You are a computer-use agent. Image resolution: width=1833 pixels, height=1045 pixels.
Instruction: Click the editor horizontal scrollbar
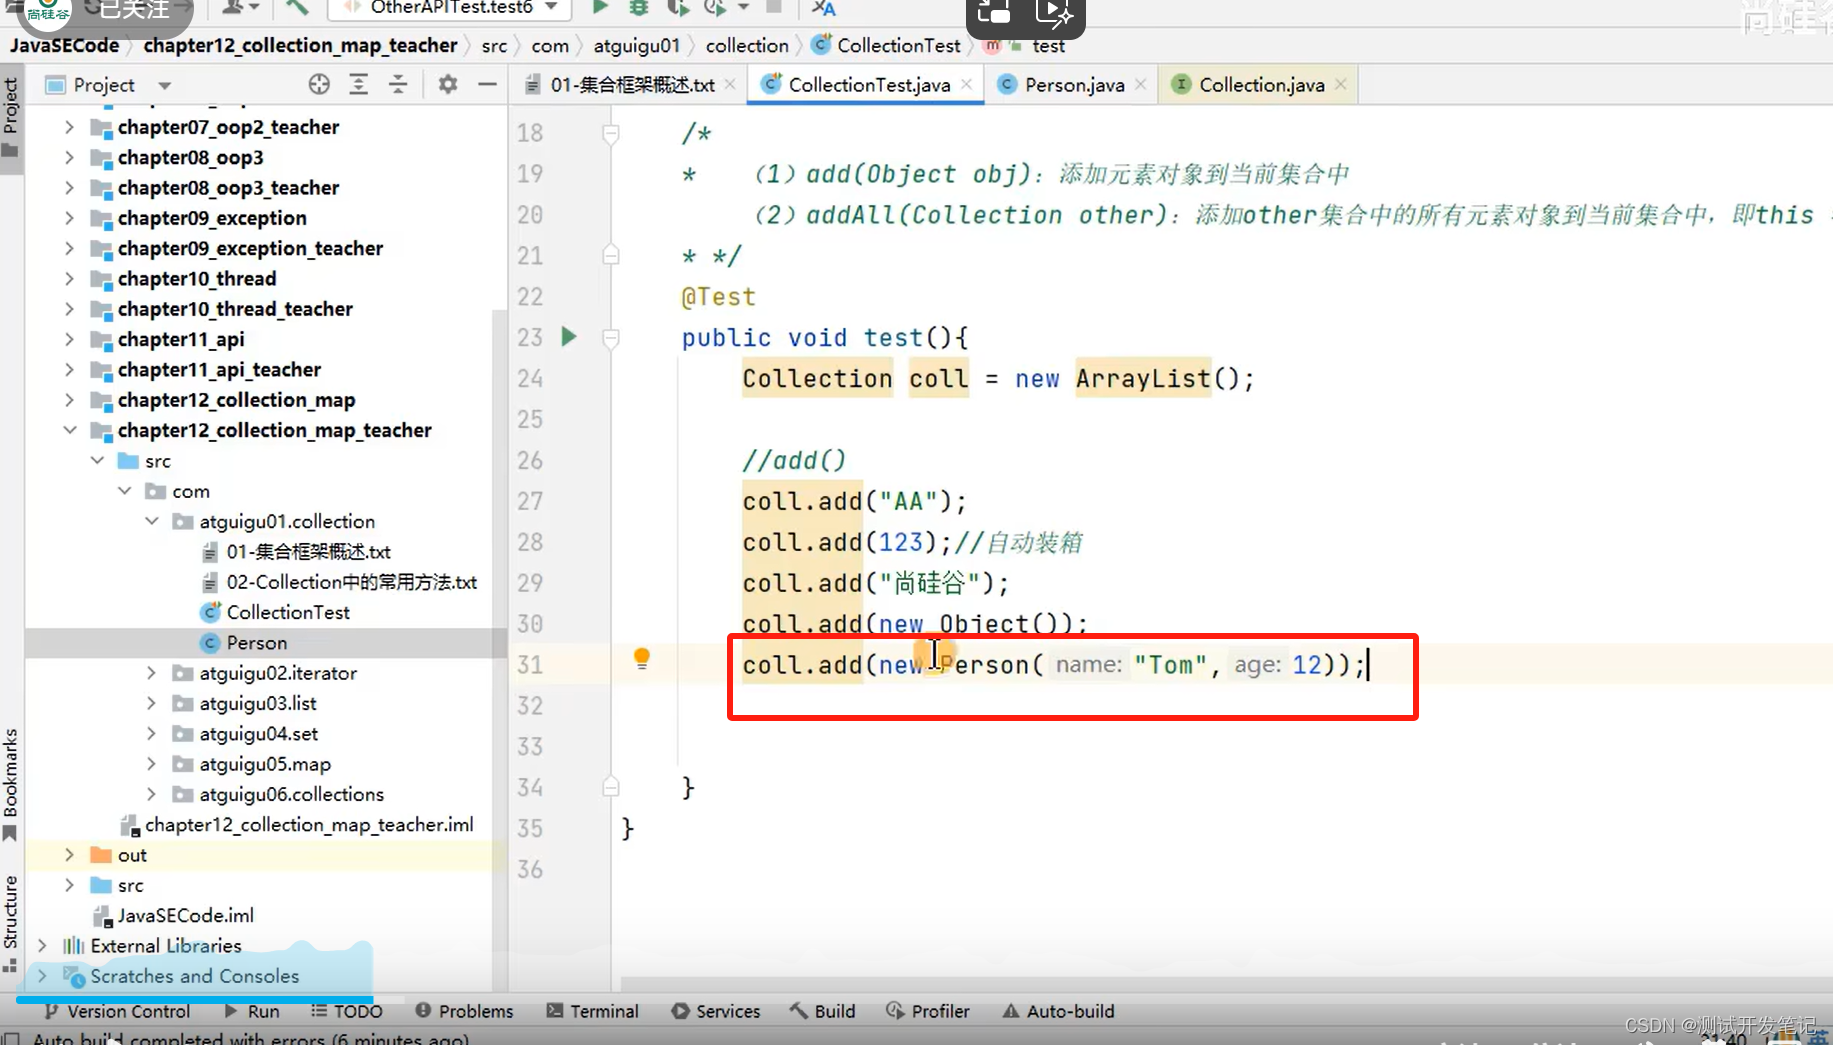pos(1226,984)
